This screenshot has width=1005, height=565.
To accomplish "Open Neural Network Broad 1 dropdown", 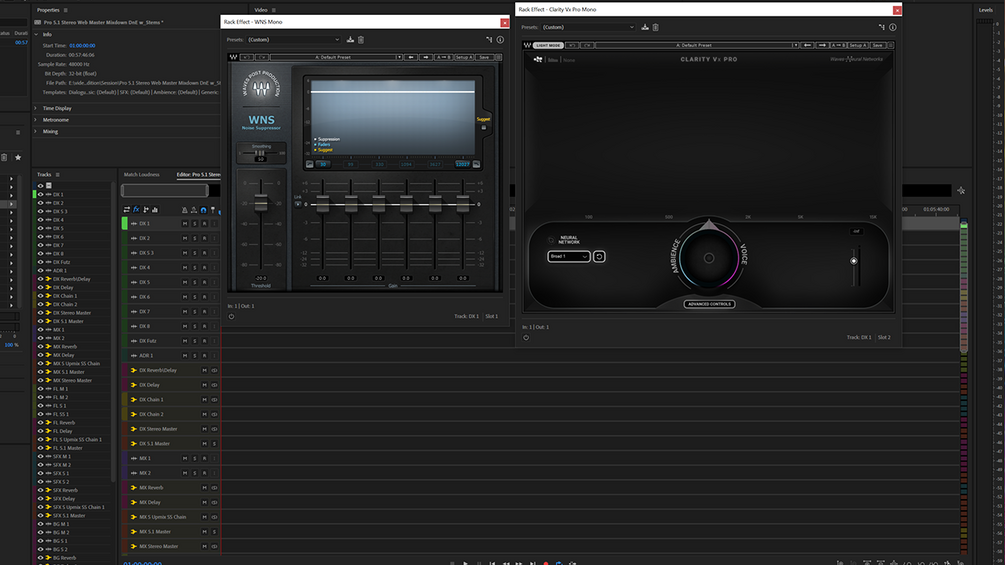I will coord(569,256).
